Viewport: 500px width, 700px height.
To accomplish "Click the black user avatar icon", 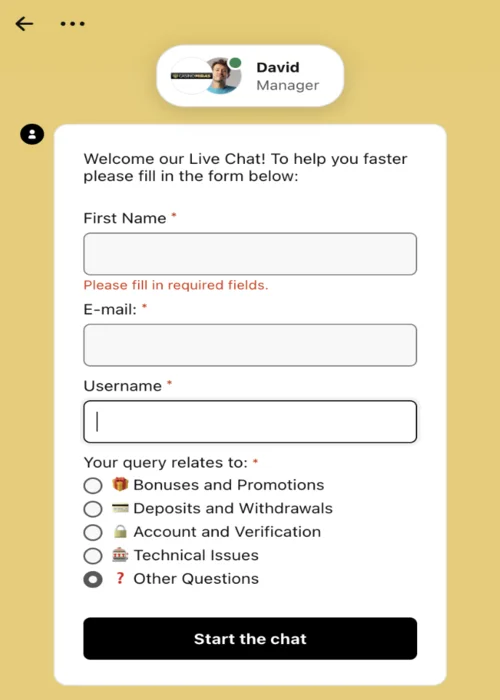I will [x=32, y=134].
